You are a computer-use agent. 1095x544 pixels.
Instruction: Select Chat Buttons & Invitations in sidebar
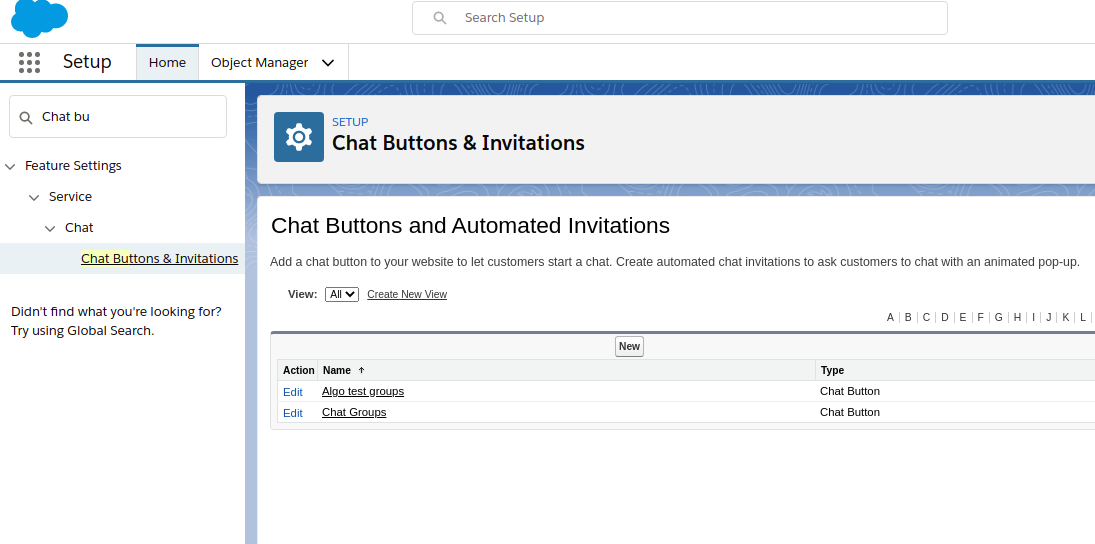click(x=159, y=258)
